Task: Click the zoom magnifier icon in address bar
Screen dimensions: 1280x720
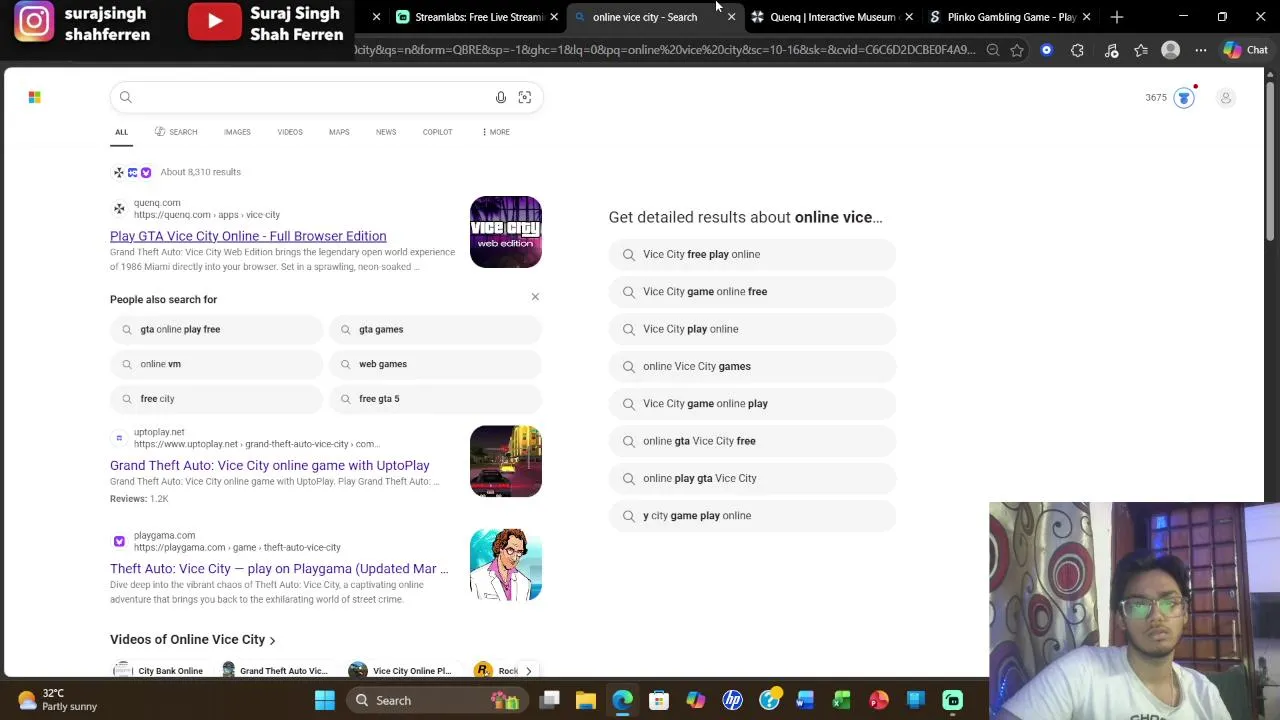Action: (x=993, y=50)
